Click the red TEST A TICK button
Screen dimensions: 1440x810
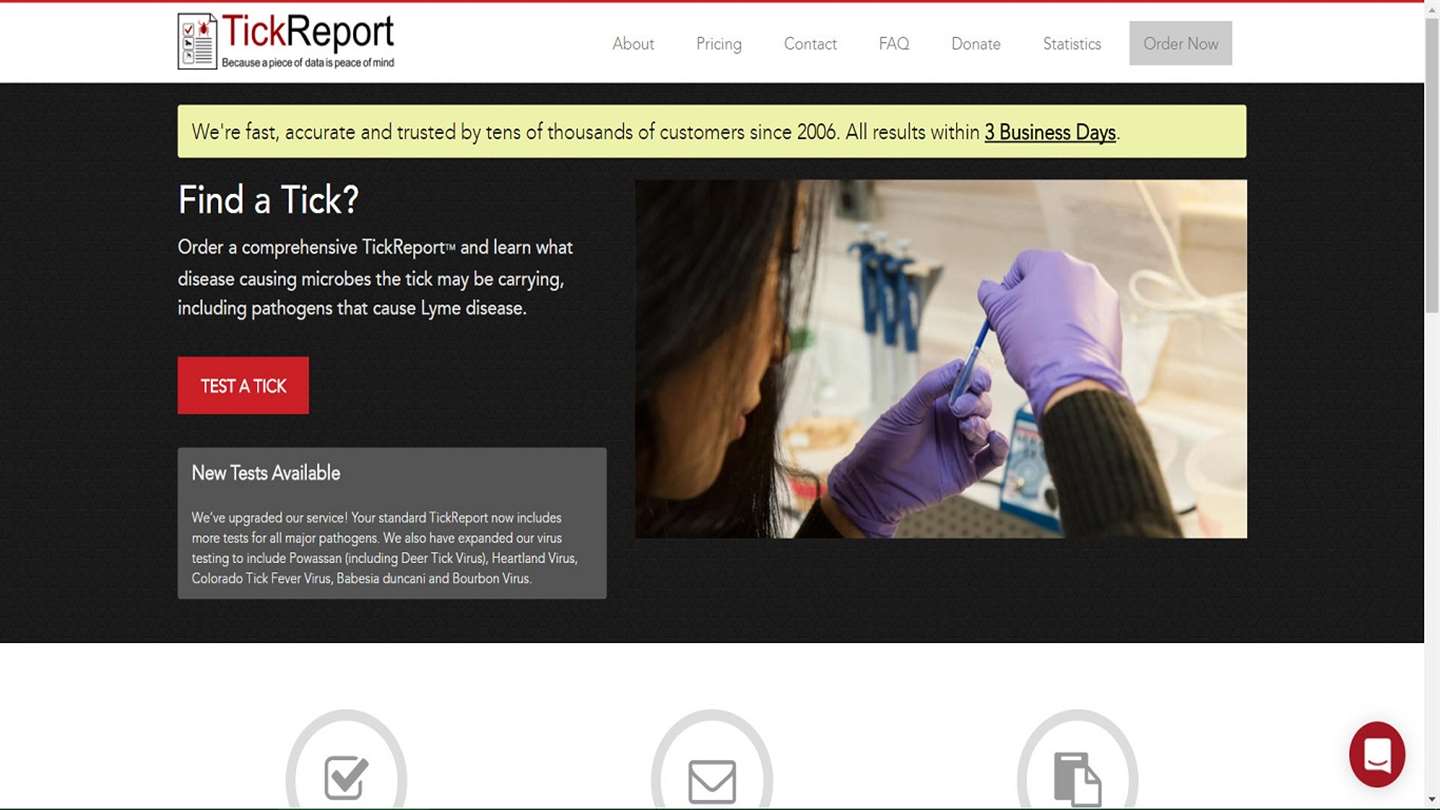[x=243, y=385]
